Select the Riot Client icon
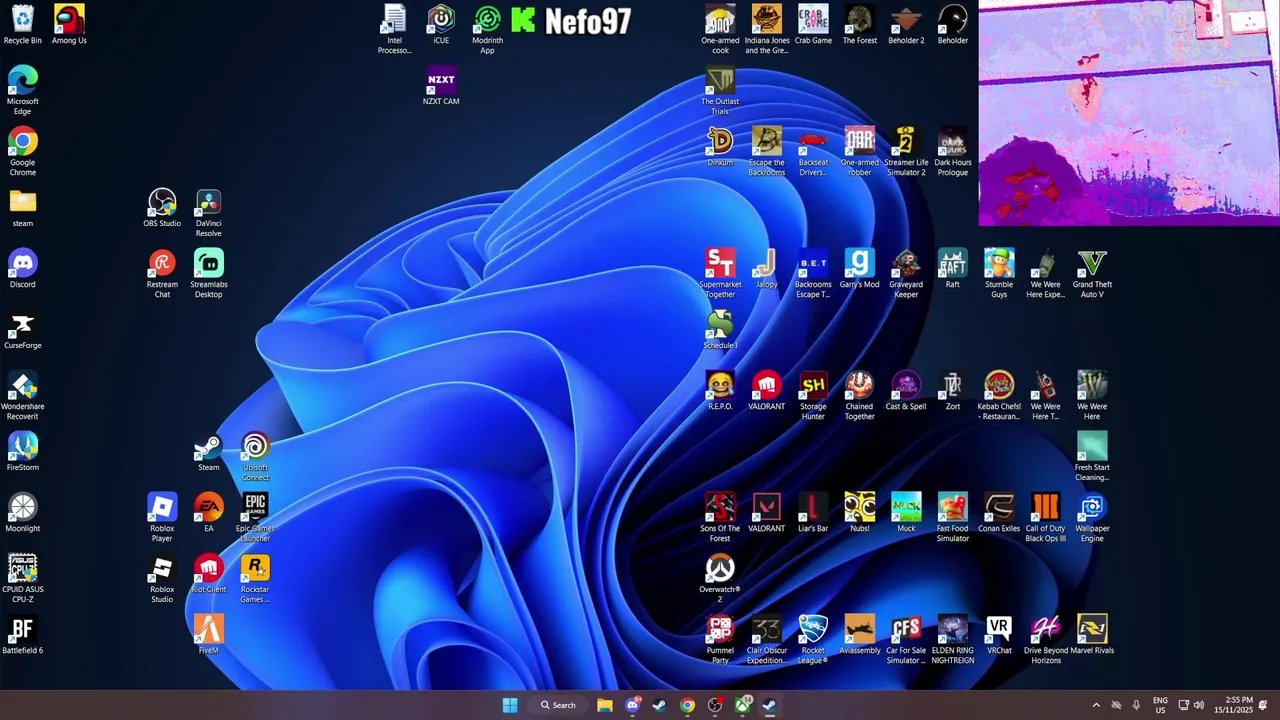The width and height of the screenshot is (1280, 720). click(208, 574)
